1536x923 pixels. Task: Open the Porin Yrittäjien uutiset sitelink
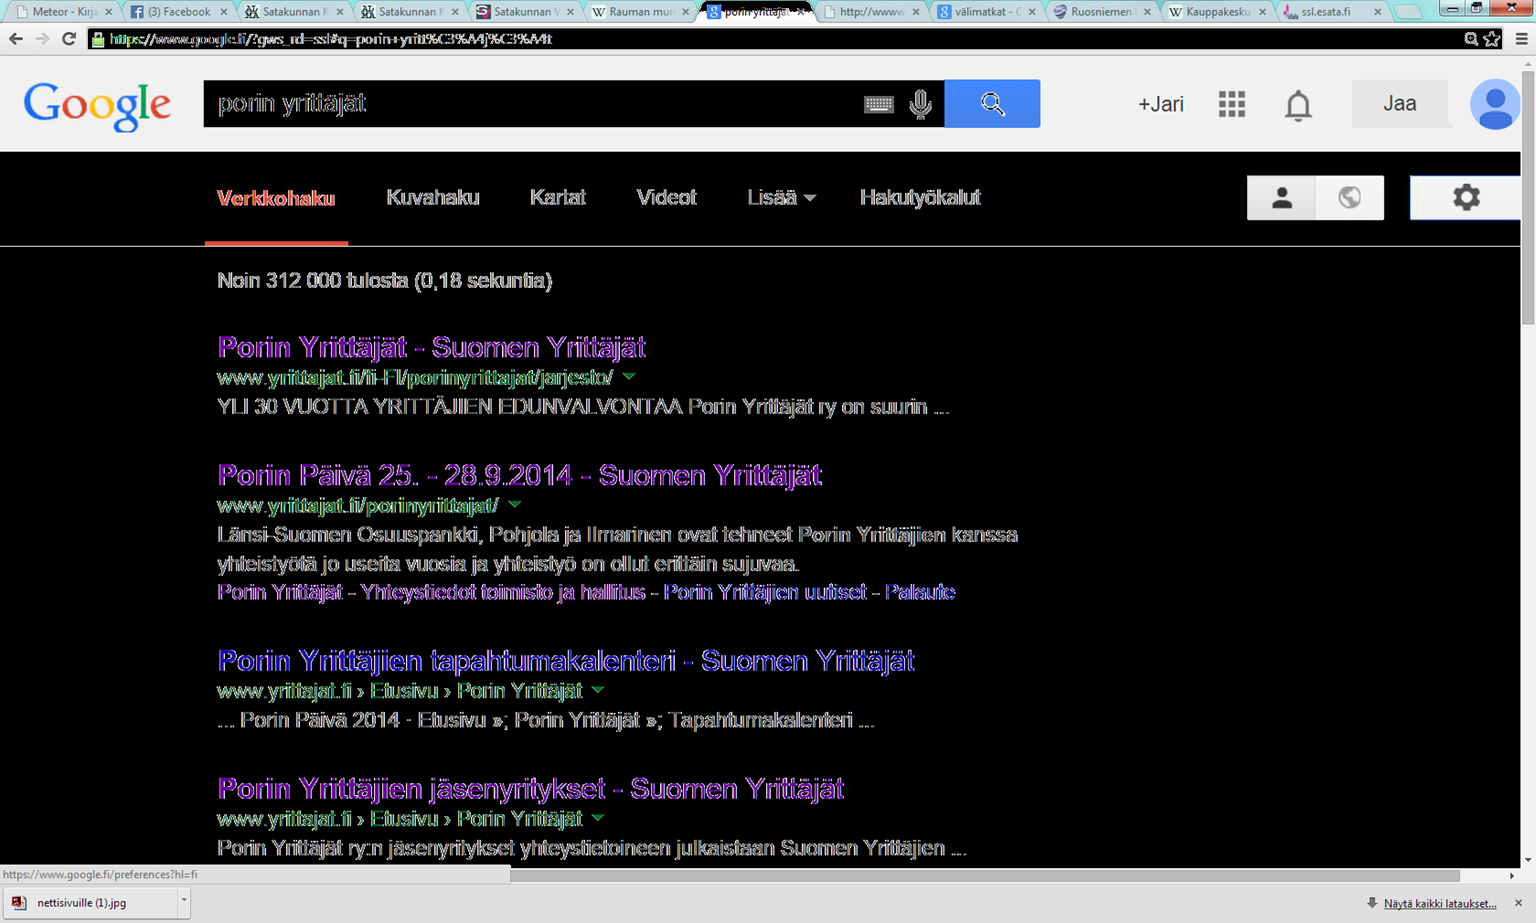pyautogui.click(x=765, y=592)
